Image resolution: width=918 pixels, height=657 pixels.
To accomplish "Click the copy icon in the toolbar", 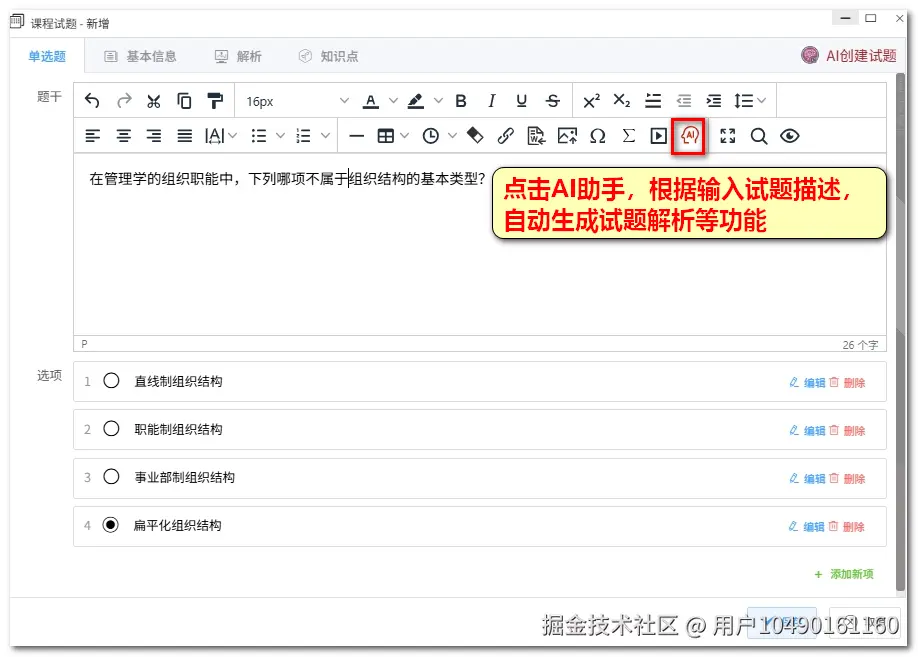I will coord(184,101).
